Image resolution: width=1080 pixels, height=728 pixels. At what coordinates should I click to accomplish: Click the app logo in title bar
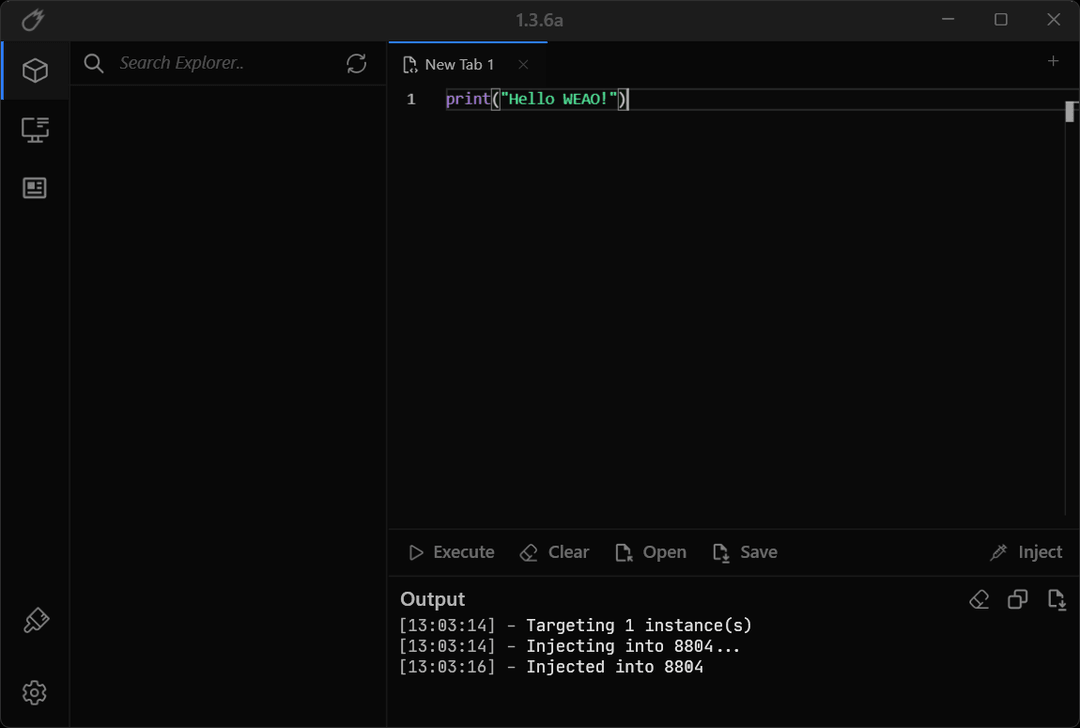[x=32, y=20]
